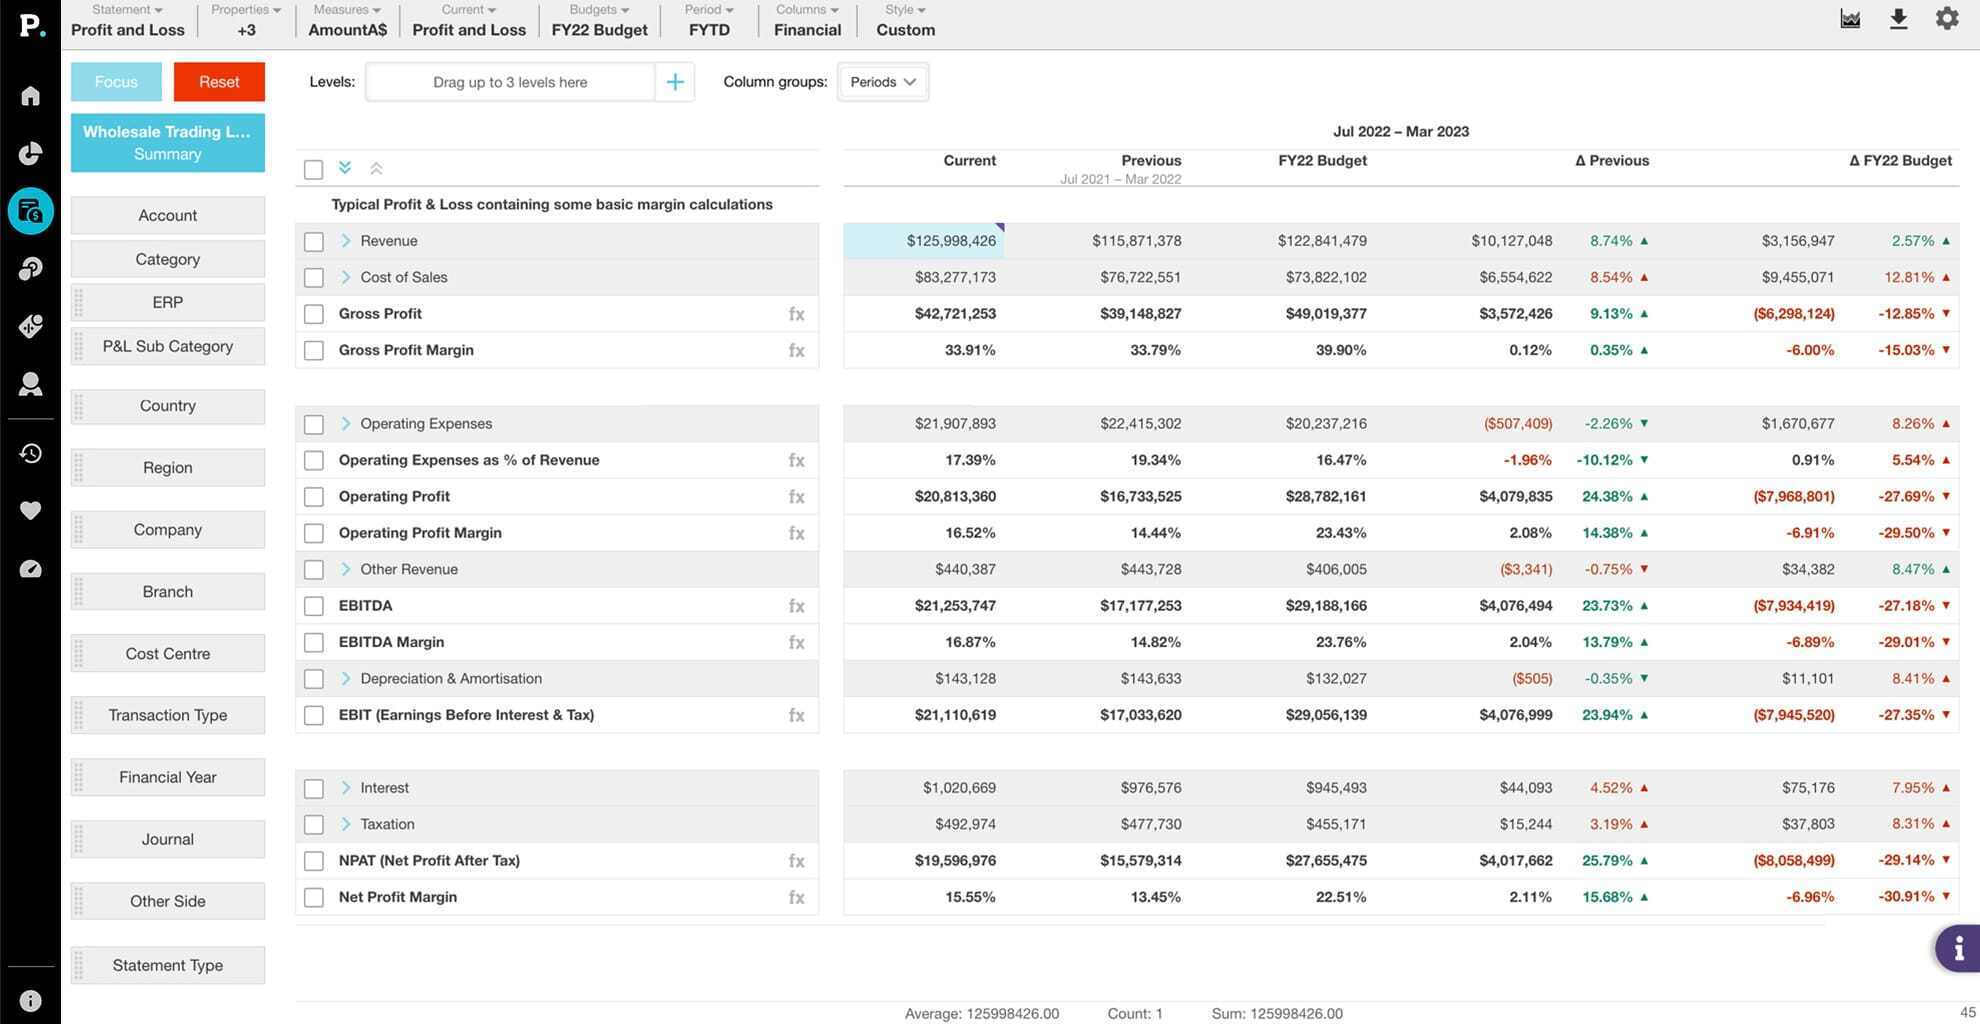Viewport: 1980px width, 1024px height.
Task: Check the Net Profit Margin row checkbox
Action: click(x=314, y=898)
